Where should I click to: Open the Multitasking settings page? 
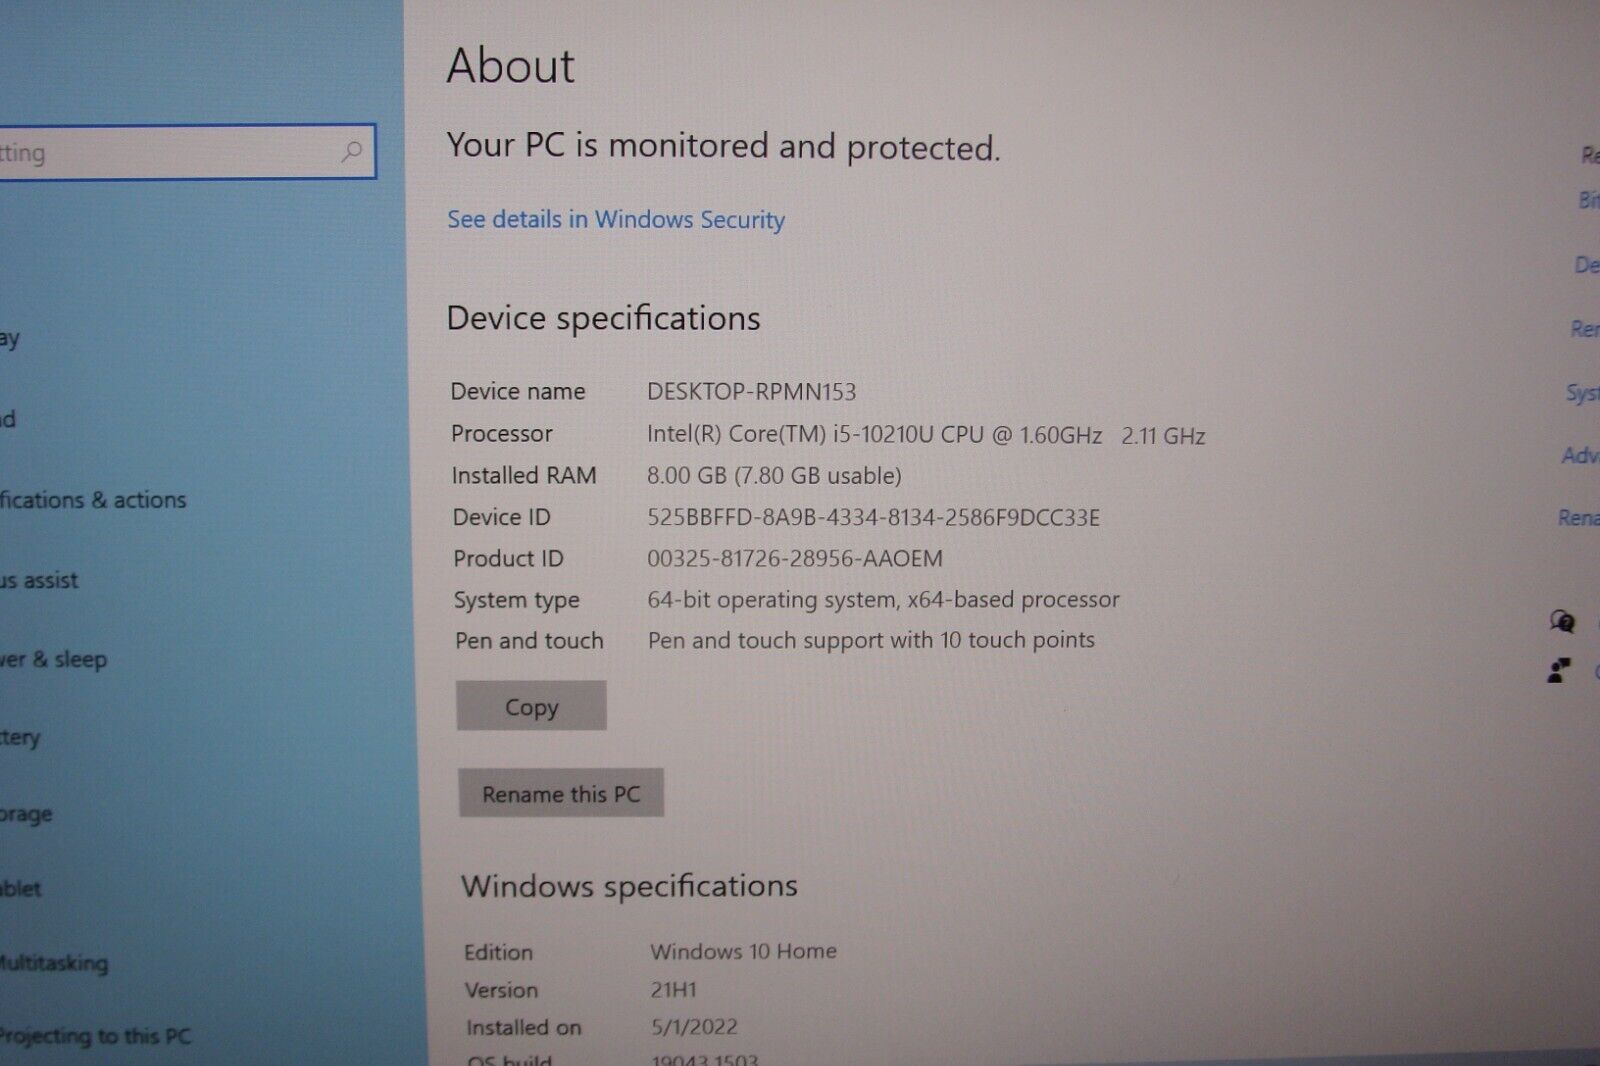[54, 963]
